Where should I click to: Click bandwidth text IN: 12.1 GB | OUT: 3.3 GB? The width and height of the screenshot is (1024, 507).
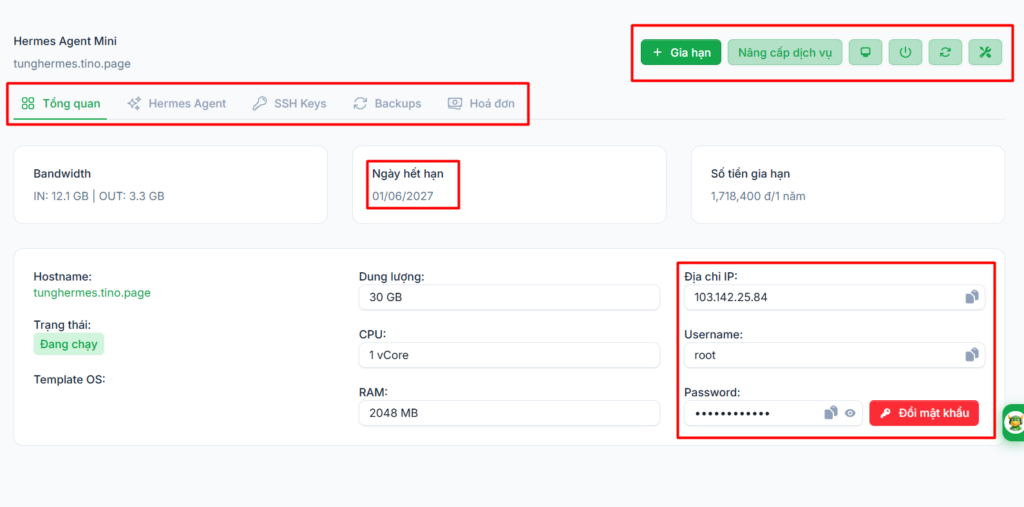99,196
